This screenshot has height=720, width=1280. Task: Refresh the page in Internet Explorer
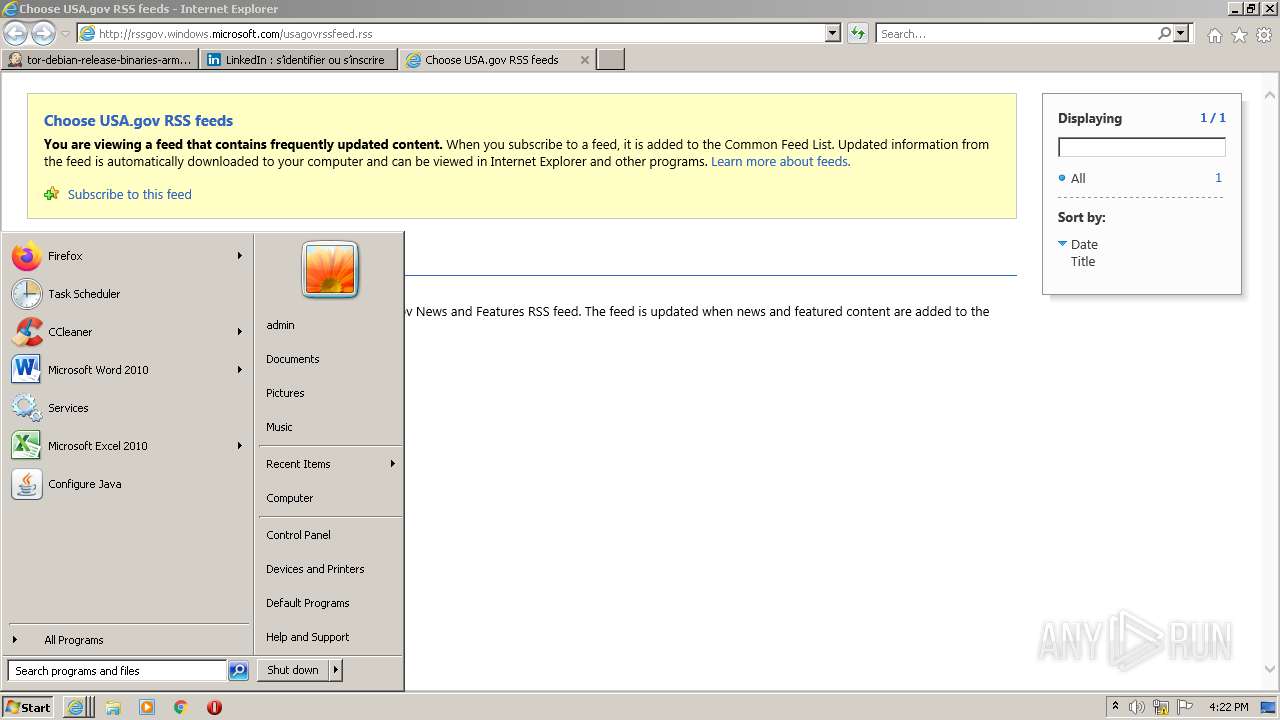[858, 33]
